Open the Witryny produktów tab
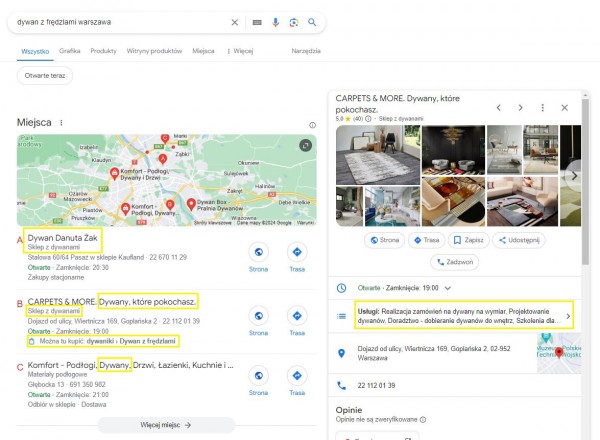This screenshot has width=600, height=440. pos(154,51)
